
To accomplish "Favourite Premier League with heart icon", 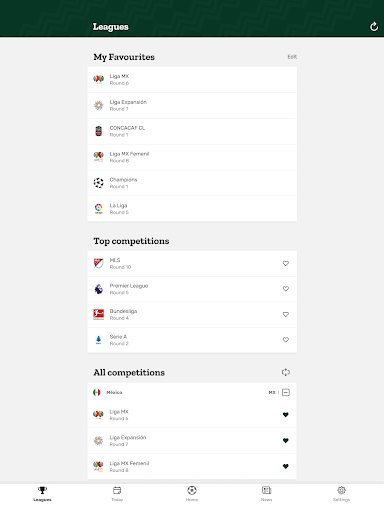I will tap(286, 289).
